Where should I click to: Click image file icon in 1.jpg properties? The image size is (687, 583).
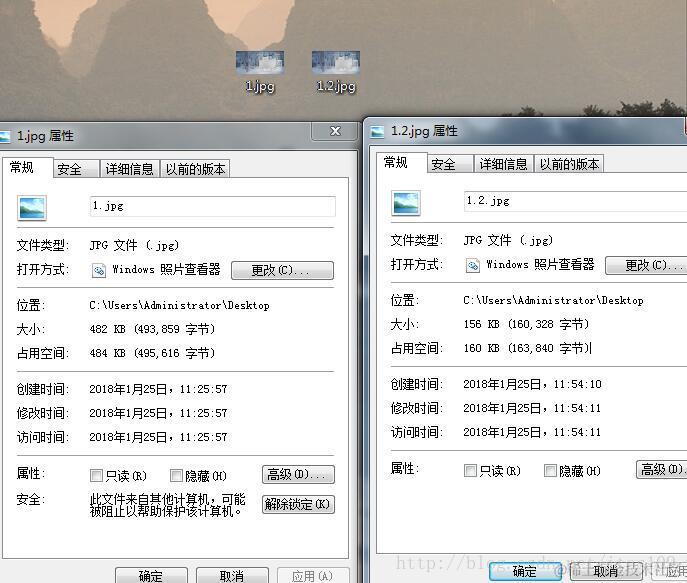[32, 208]
